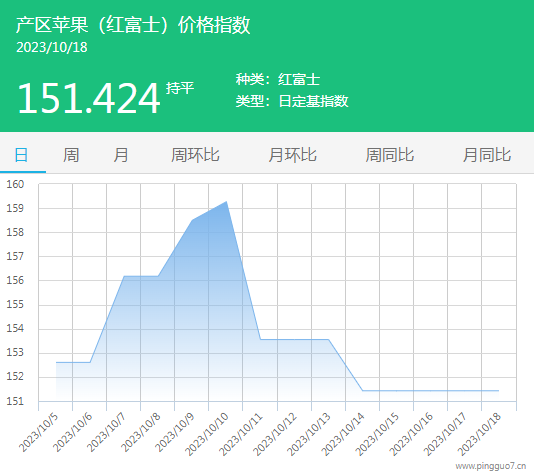Image resolution: width=534 pixels, height=475 pixels.
Task: Open the 月环比 tab
Action: tap(292, 155)
